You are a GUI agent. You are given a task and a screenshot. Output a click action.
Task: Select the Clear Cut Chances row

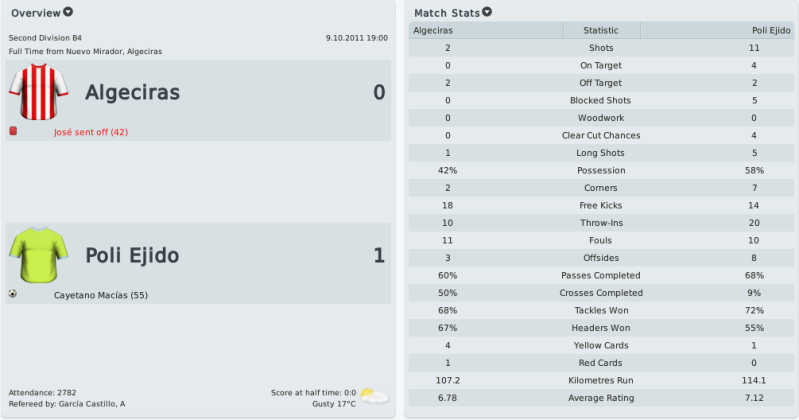601,135
